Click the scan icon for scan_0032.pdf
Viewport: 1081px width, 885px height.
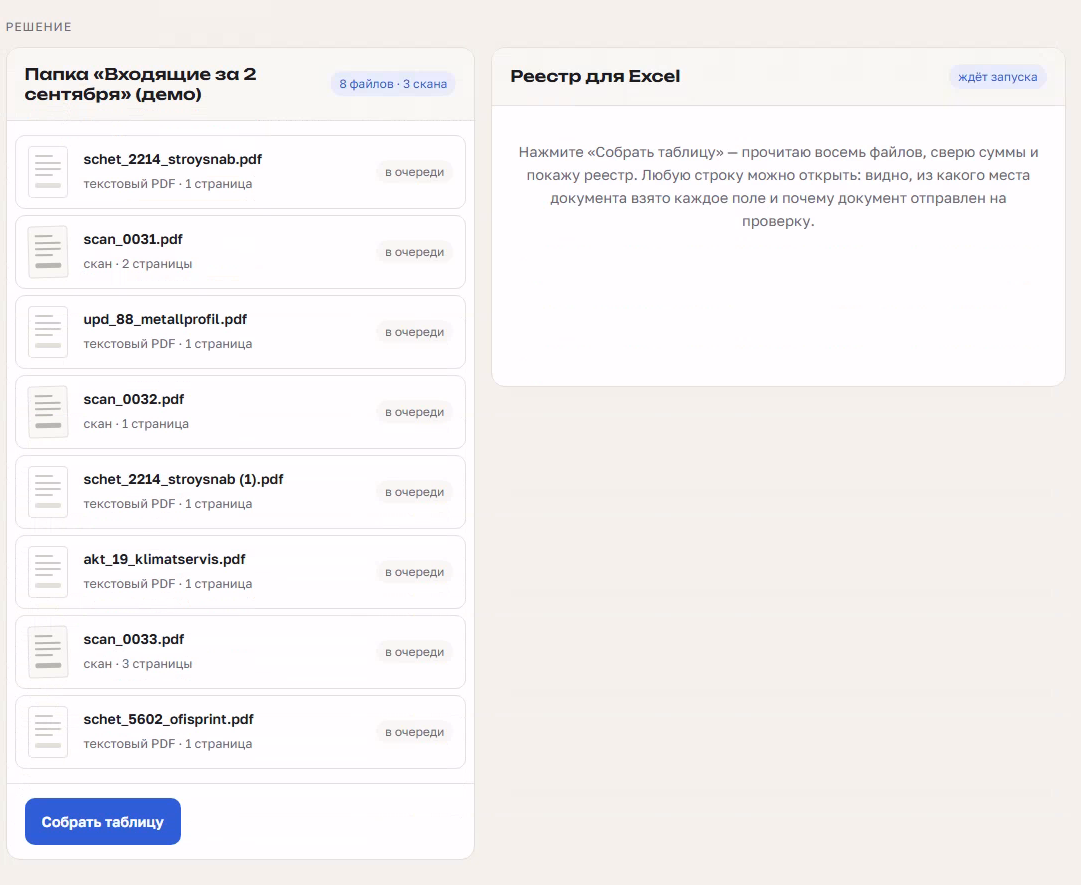point(48,411)
